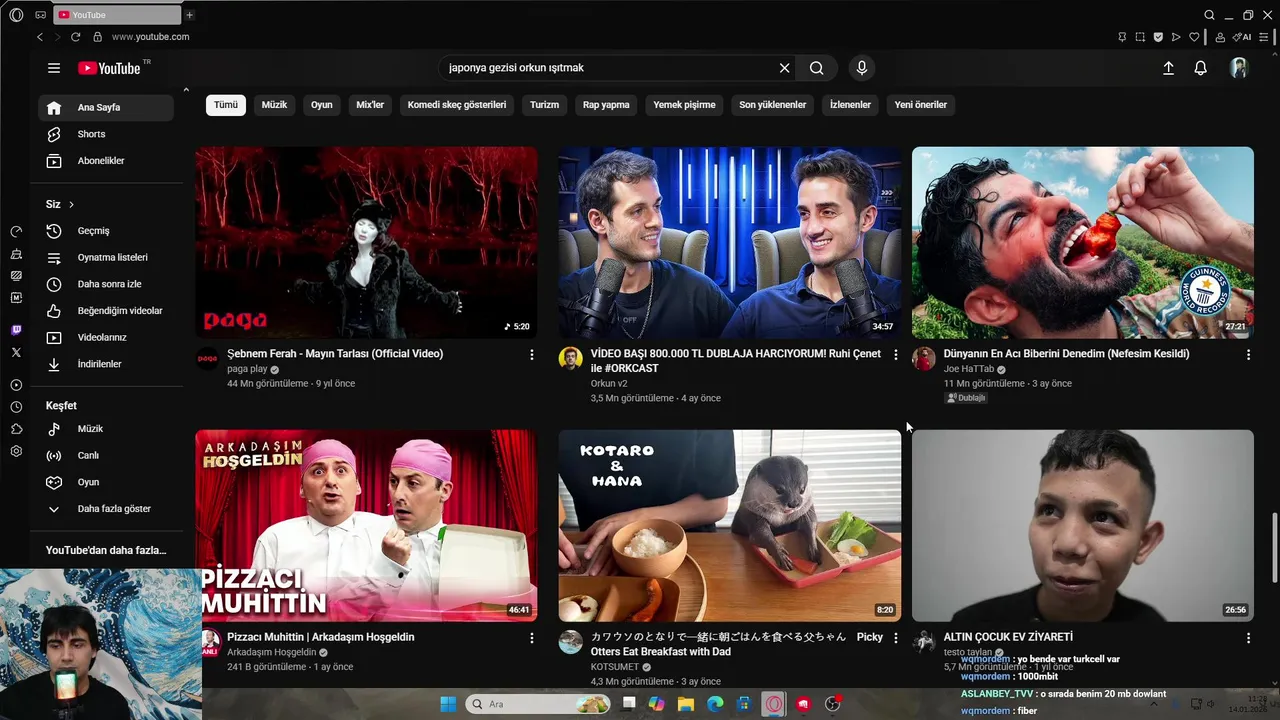Open Canlı under Keşfet

pyautogui.click(x=106, y=455)
